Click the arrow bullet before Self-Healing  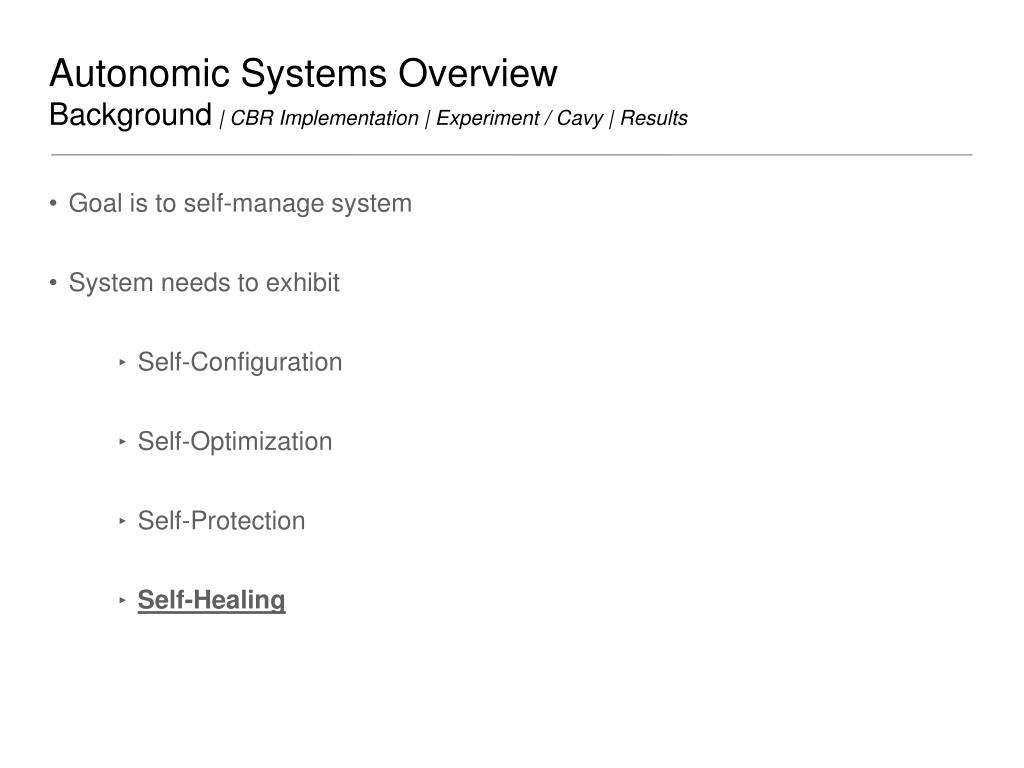point(122,600)
